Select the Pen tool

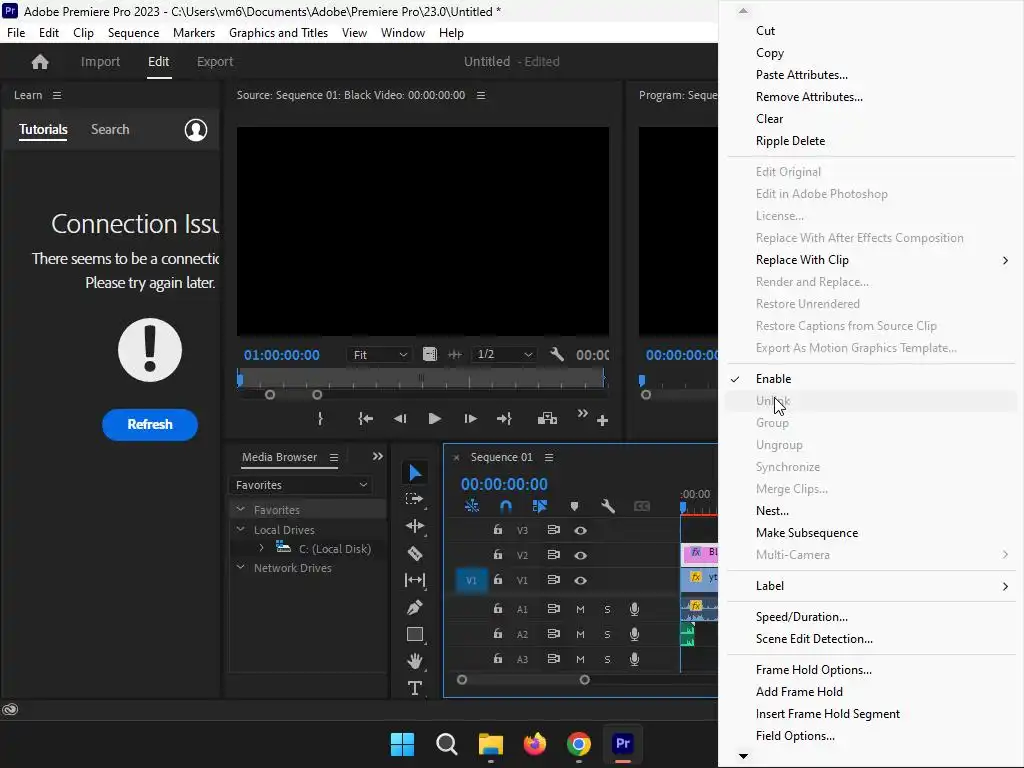pos(415,607)
